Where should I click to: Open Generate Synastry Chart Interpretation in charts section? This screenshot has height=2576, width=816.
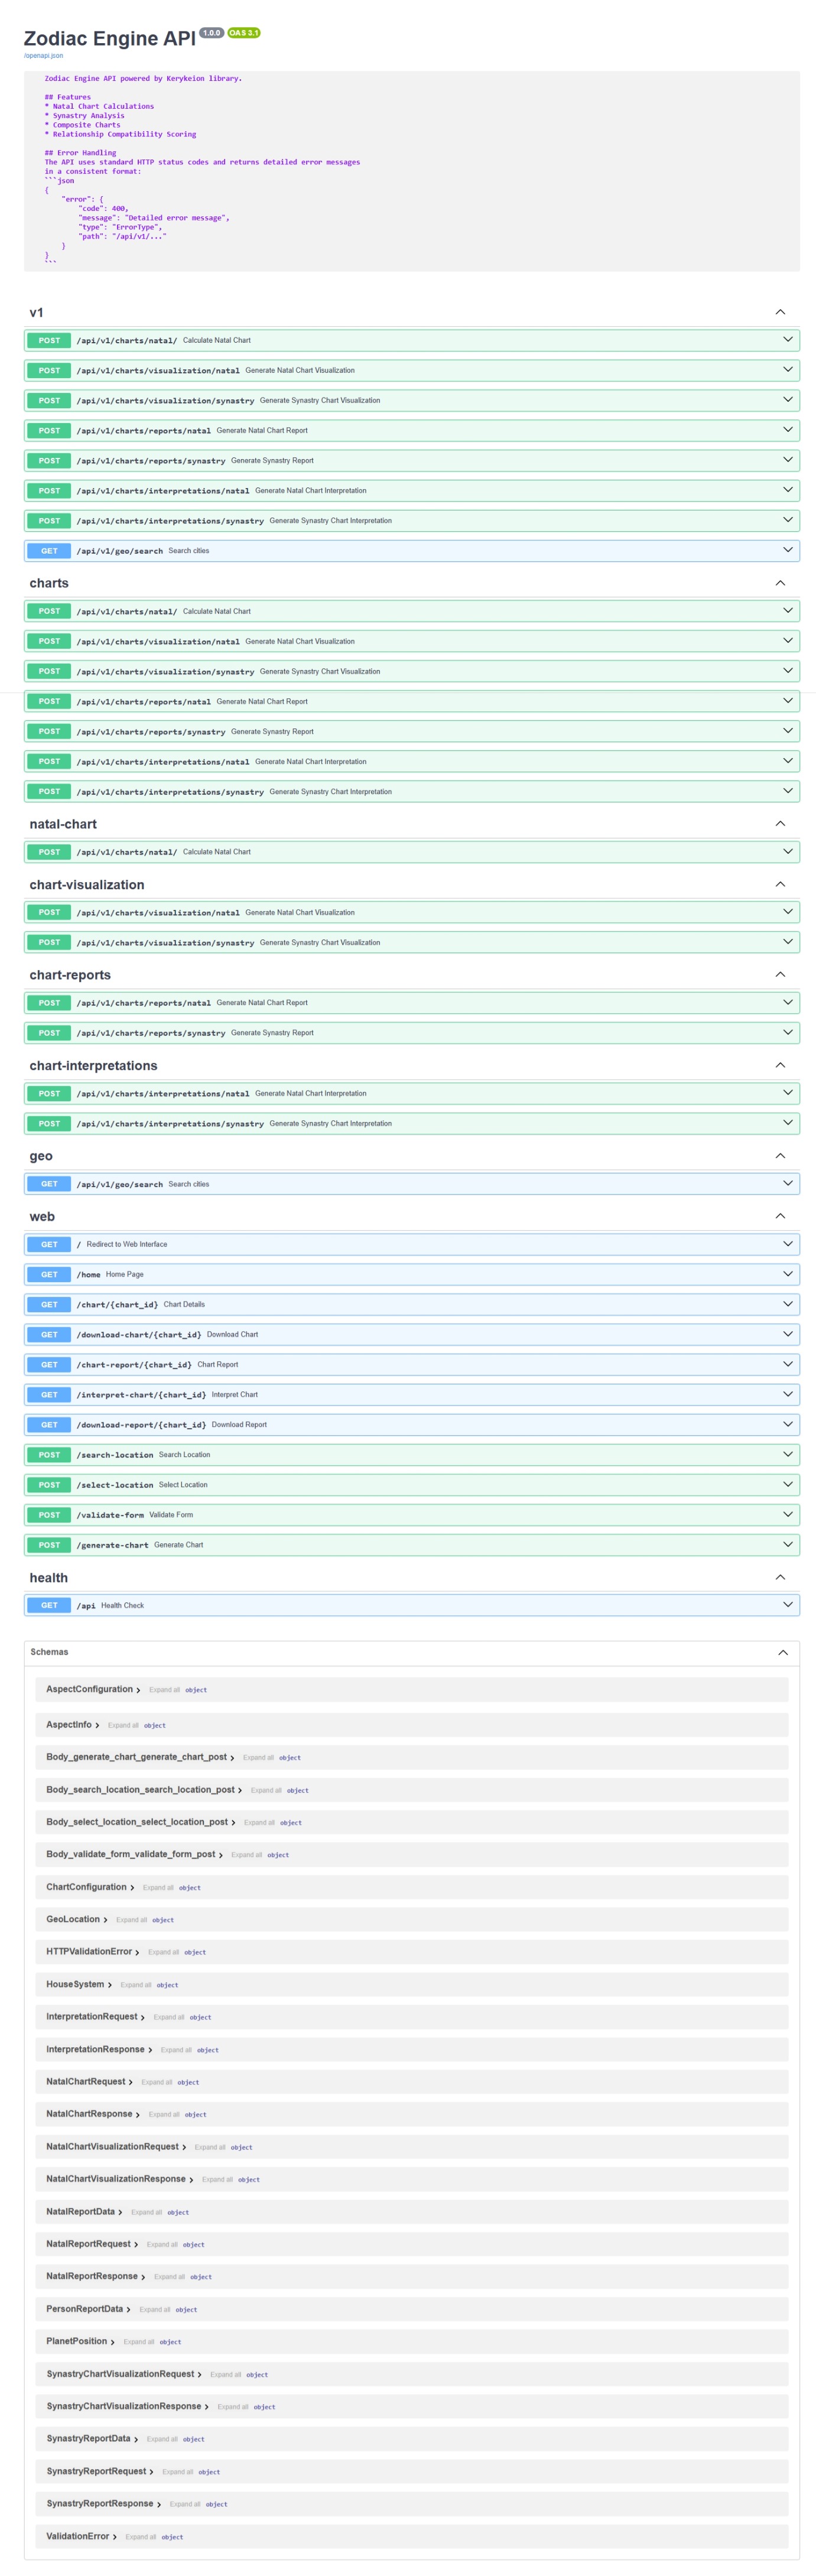tap(412, 791)
